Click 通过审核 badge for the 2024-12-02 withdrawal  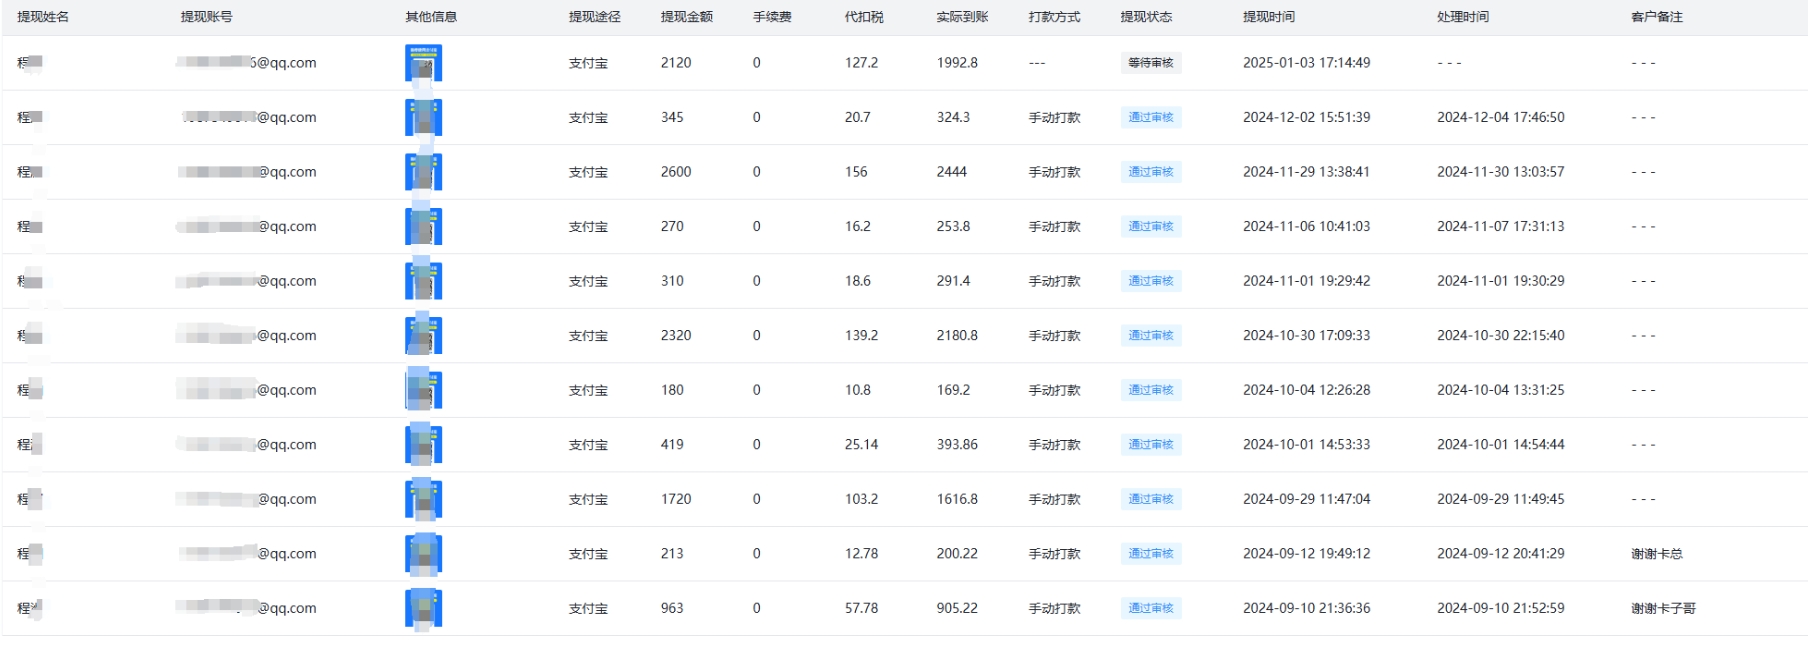(x=1150, y=118)
